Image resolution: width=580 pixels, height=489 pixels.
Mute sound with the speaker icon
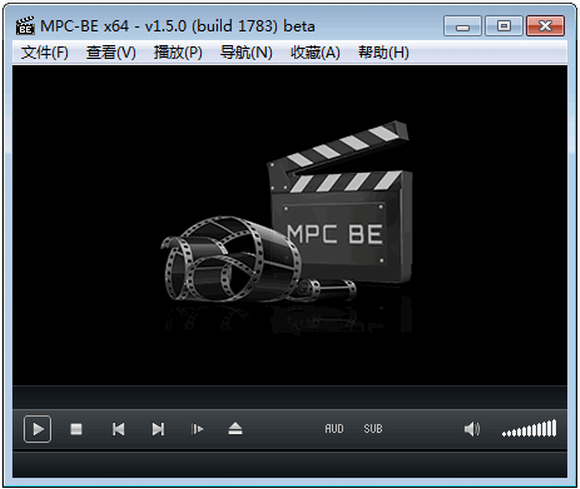click(x=472, y=429)
